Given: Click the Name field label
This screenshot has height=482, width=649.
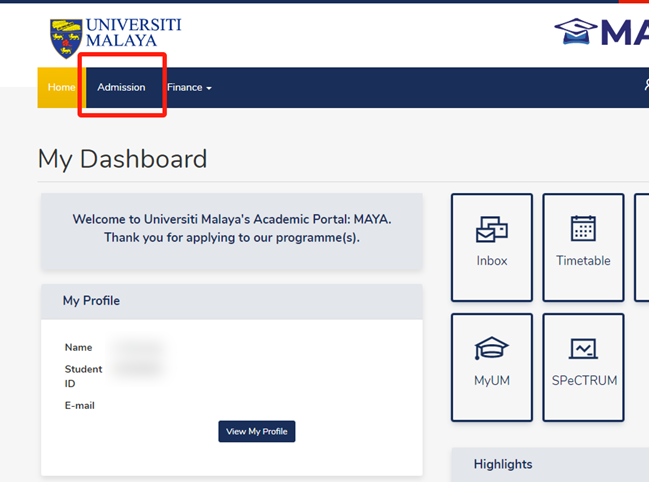Looking at the screenshot, I should 78,348.
